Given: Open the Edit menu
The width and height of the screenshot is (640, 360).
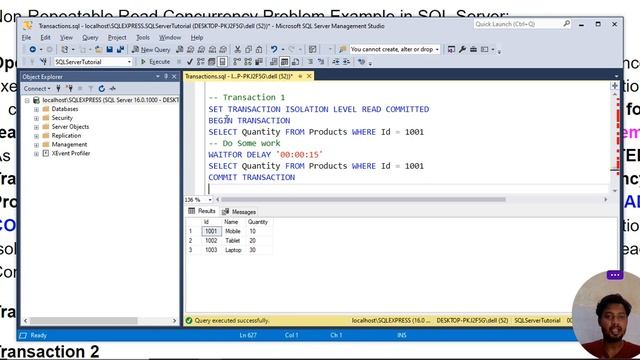Looking at the screenshot, I should [x=45, y=37].
